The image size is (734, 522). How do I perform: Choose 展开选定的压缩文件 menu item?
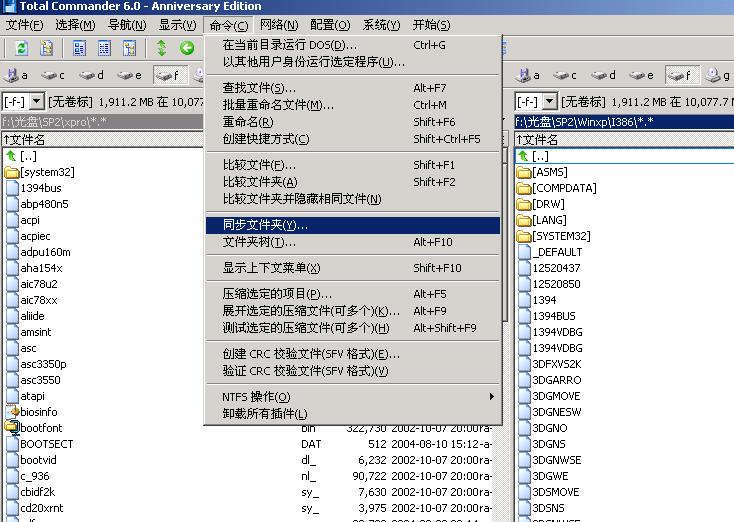353,311
